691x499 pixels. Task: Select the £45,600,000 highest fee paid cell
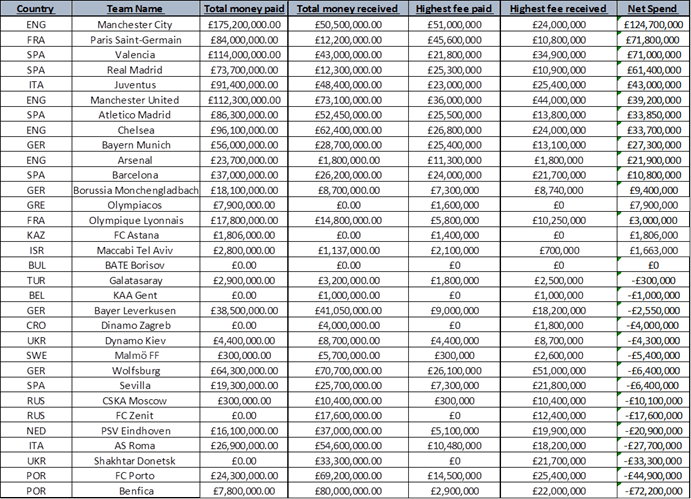pos(454,40)
